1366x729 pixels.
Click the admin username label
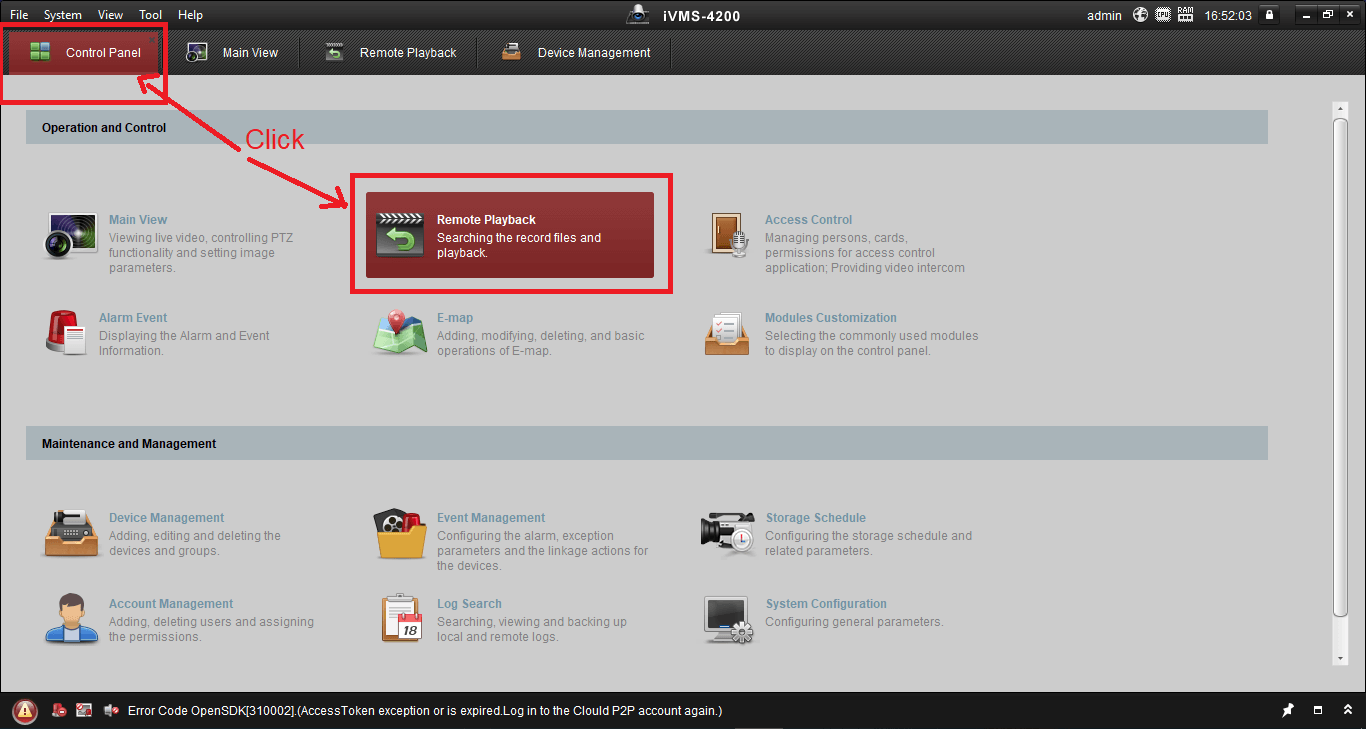[x=1104, y=15]
